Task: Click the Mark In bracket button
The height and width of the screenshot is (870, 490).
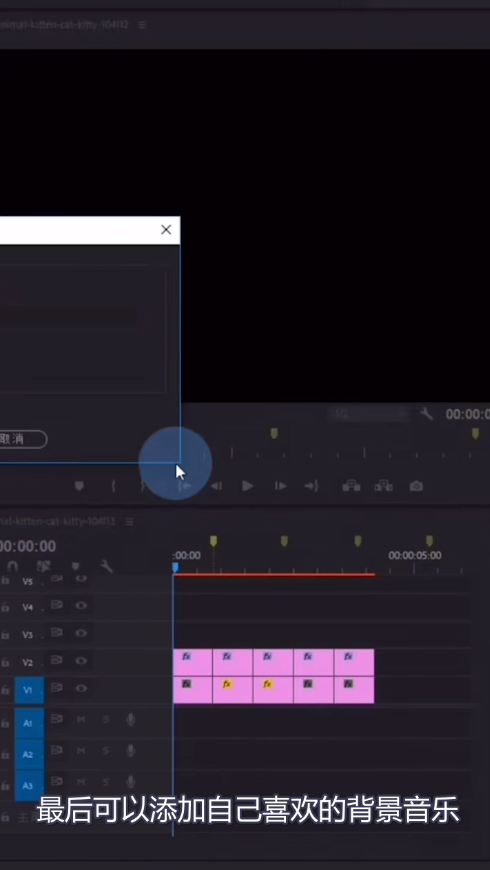Action: [x=113, y=486]
